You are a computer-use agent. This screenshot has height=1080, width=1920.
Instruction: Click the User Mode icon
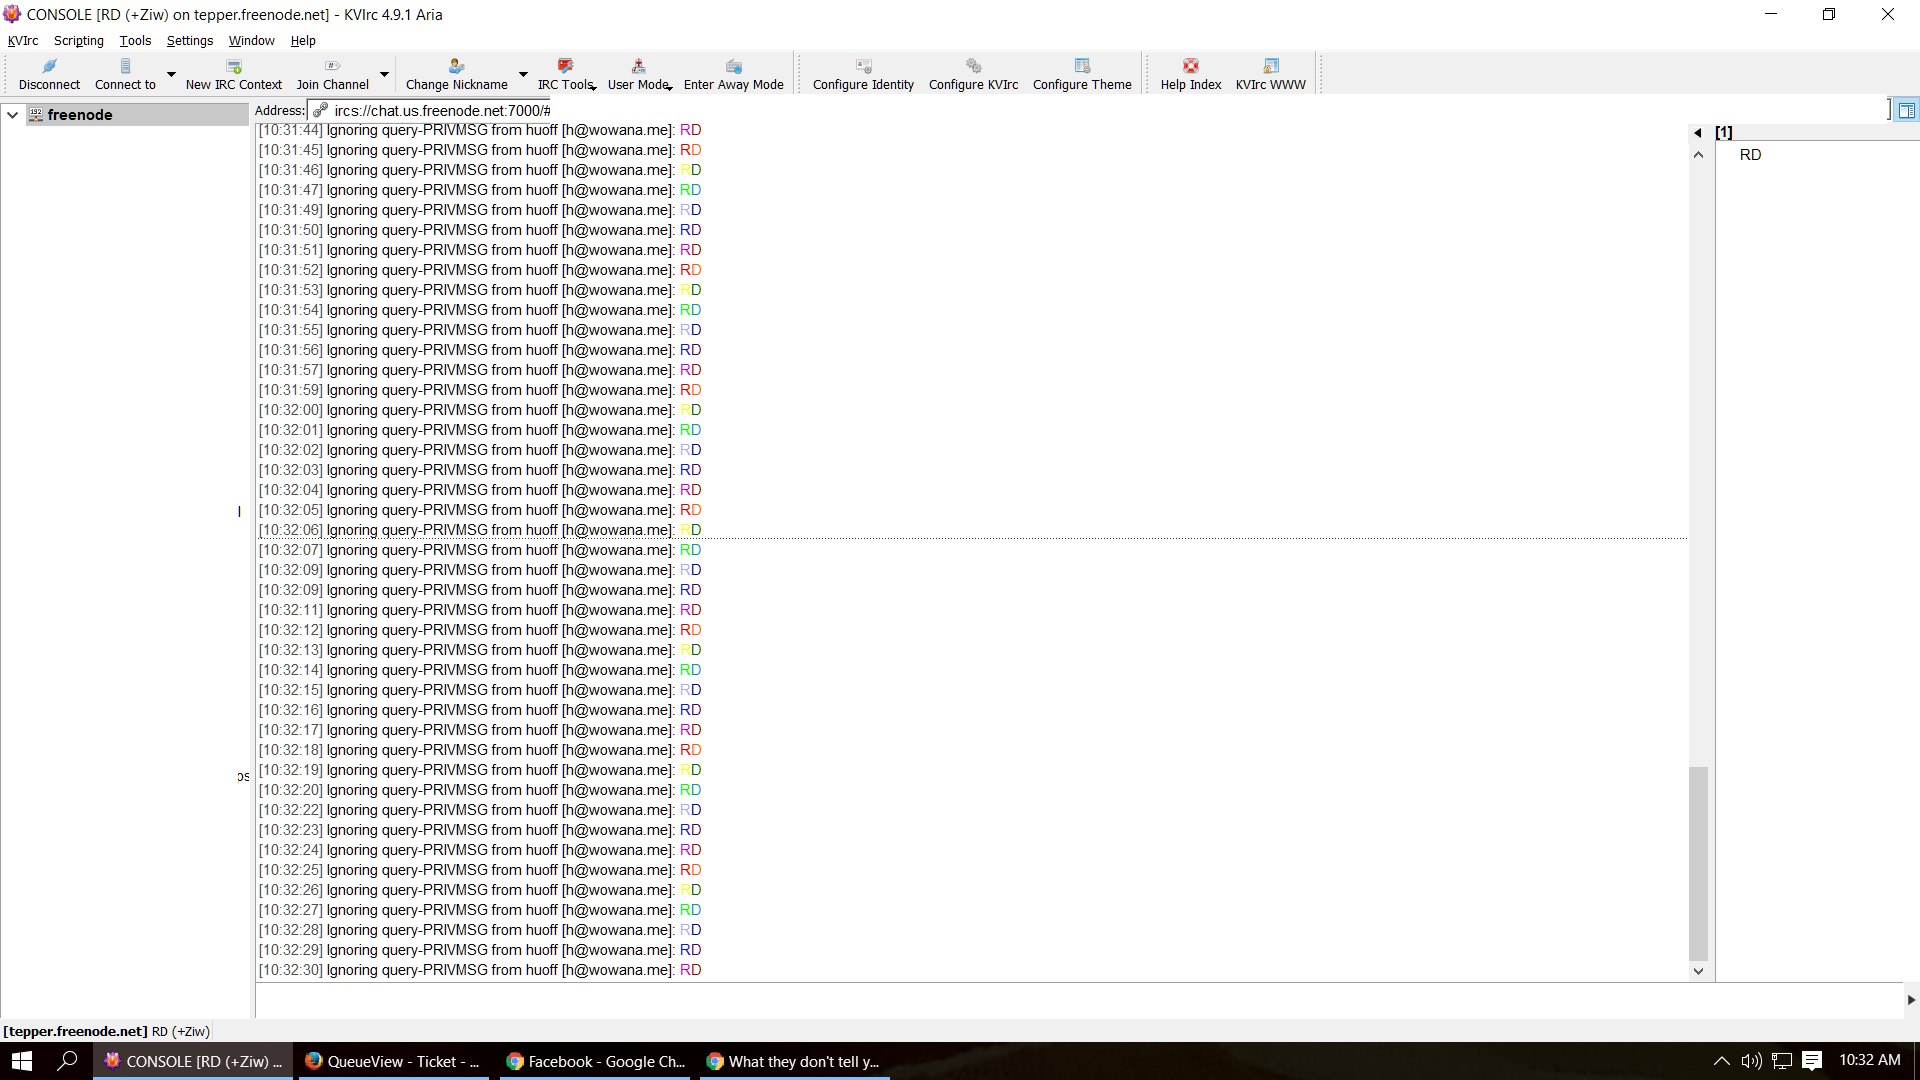(x=638, y=74)
